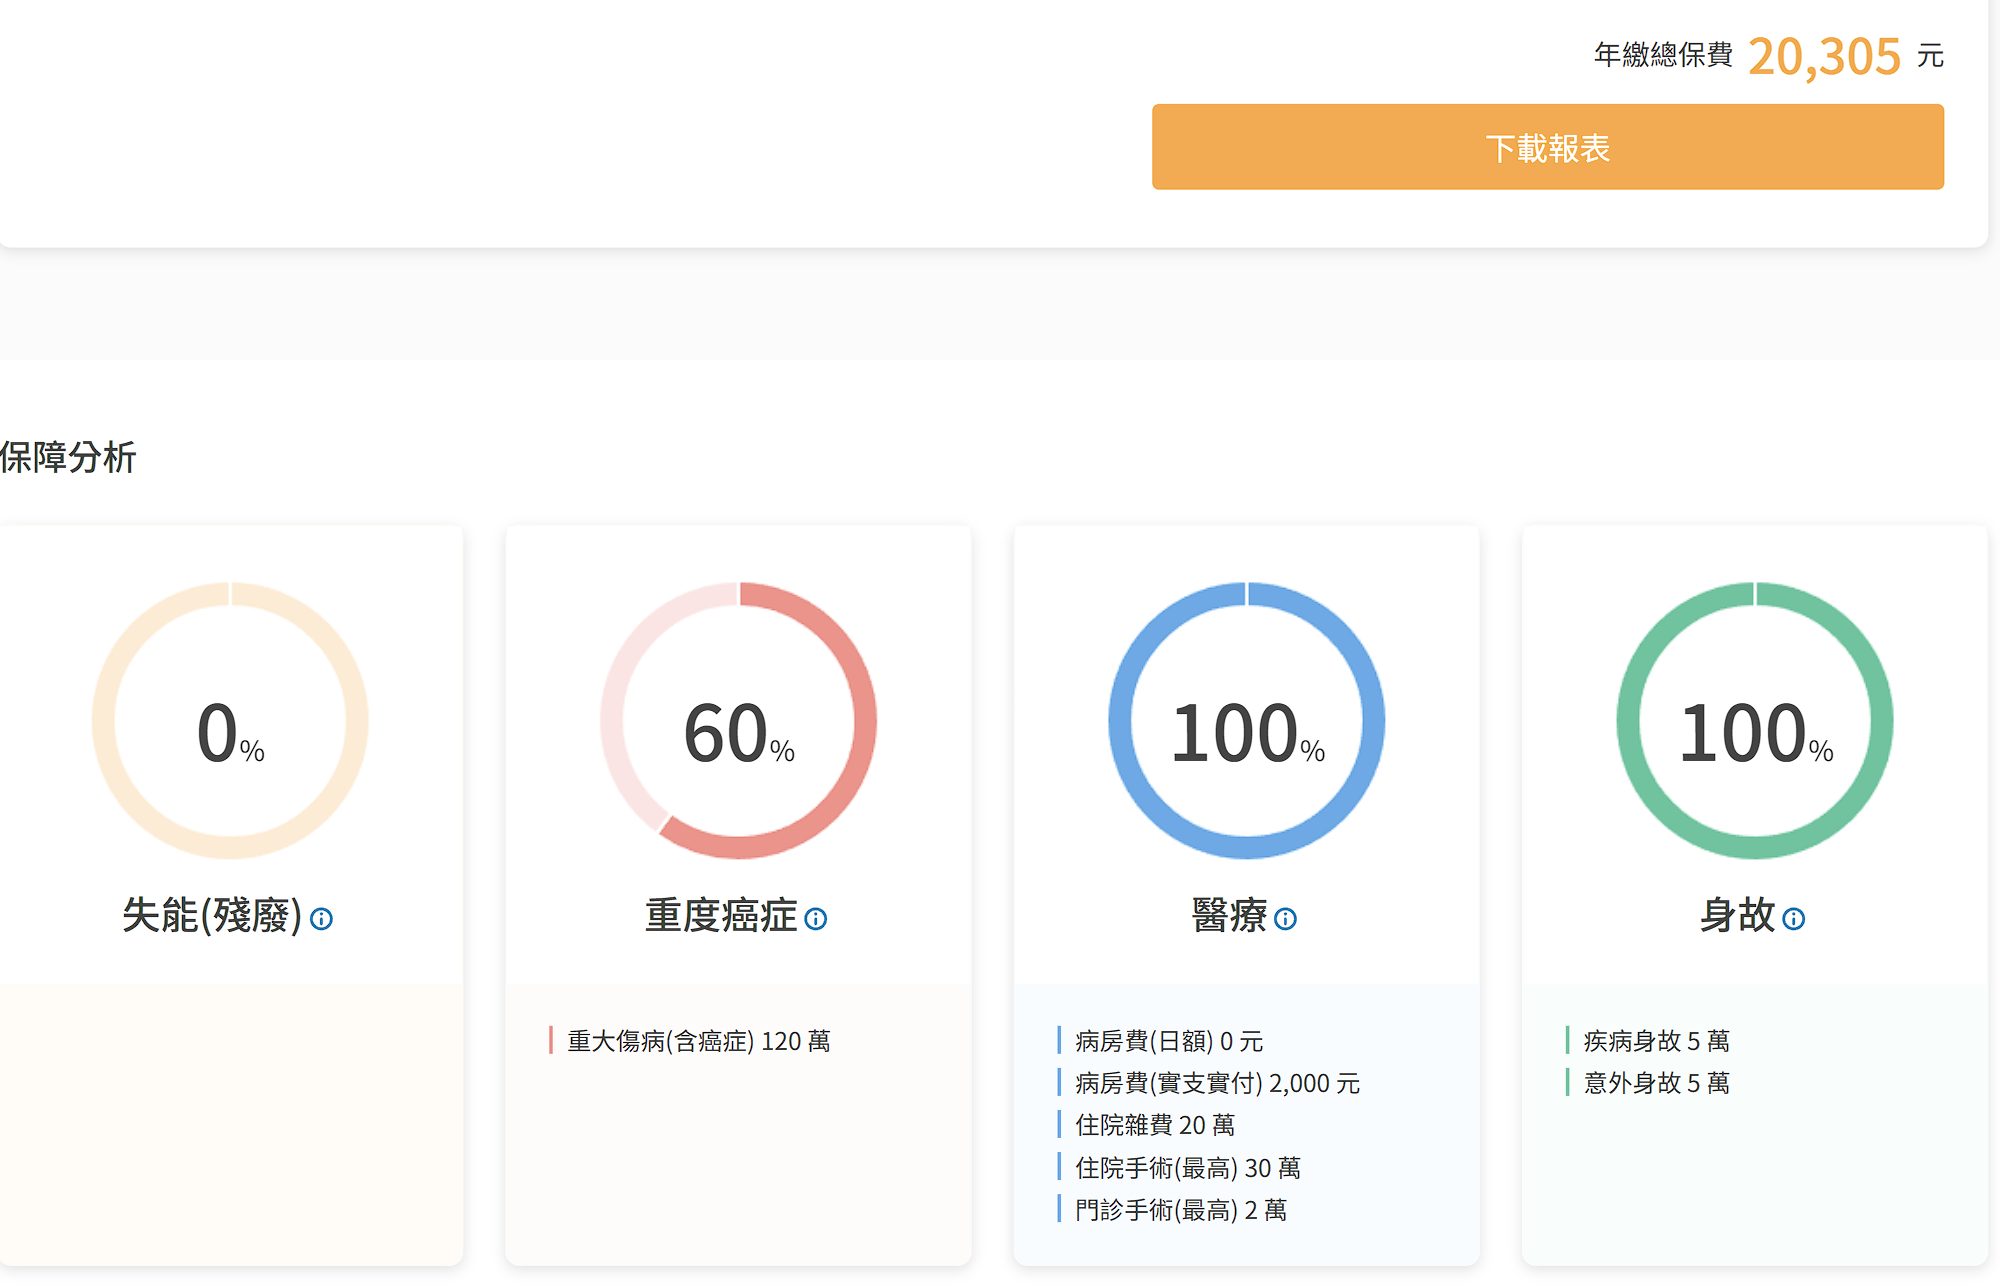Click 病房費(實支實付) 2,000 元 line

tap(1217, 1083)
